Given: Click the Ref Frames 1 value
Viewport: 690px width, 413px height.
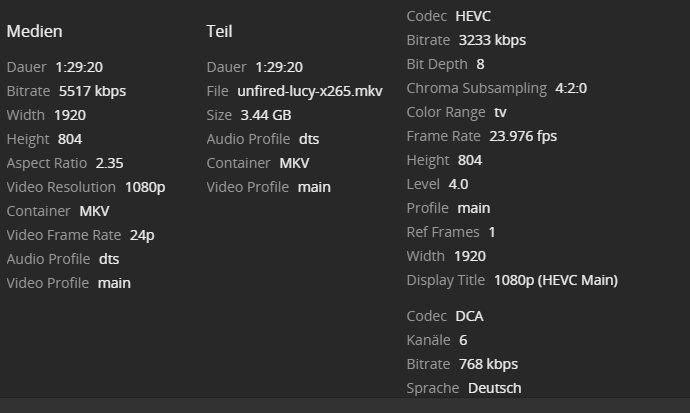Looking at the screenshot, I should [x=492, y=232].
